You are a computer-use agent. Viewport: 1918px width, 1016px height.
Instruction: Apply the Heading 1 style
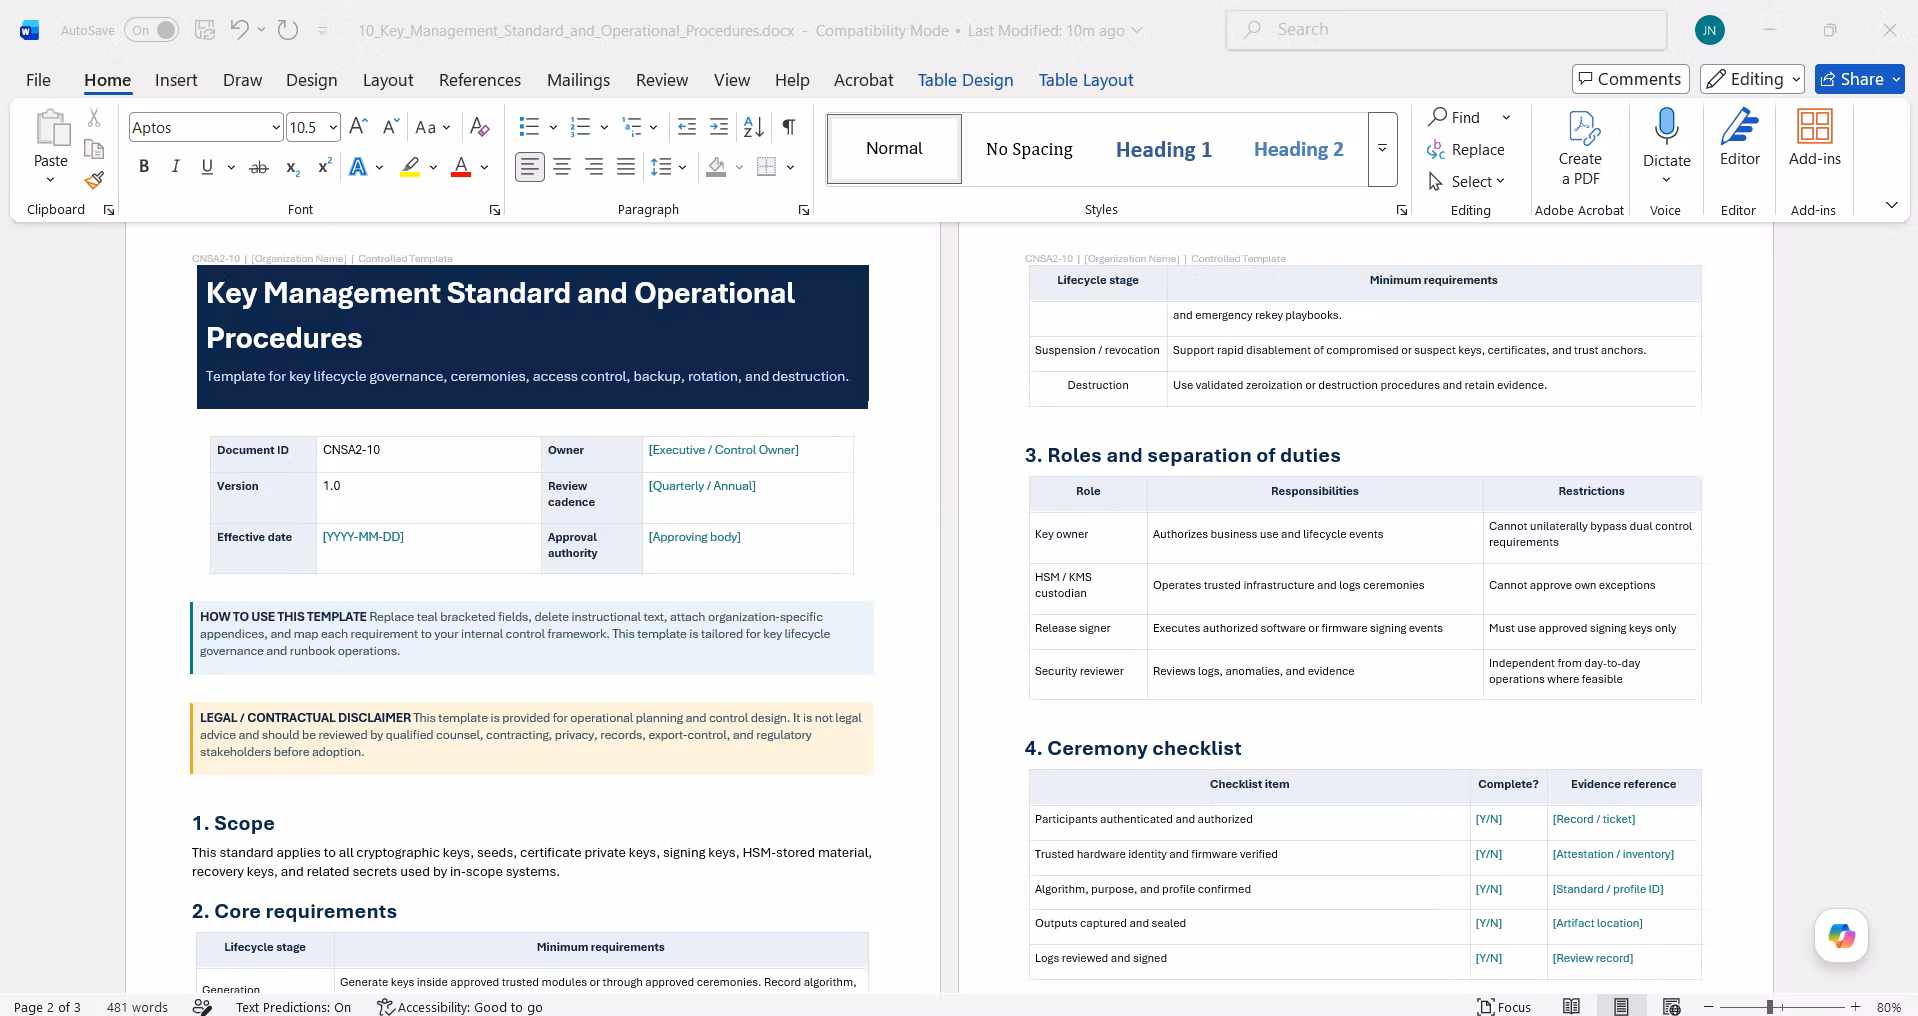pos(1164,149)
